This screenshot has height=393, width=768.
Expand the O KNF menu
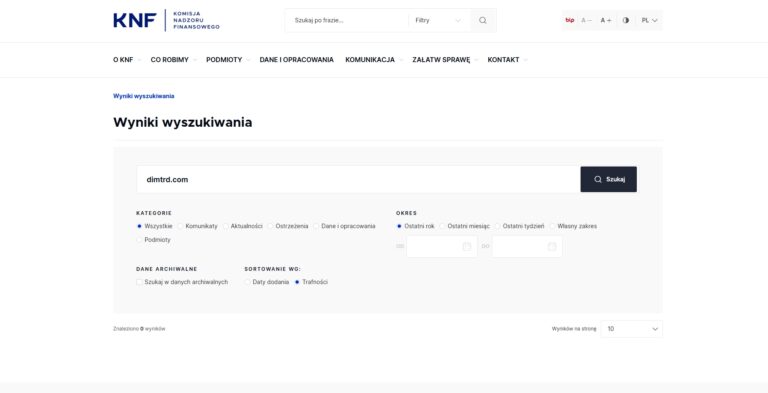coord(127,60)
